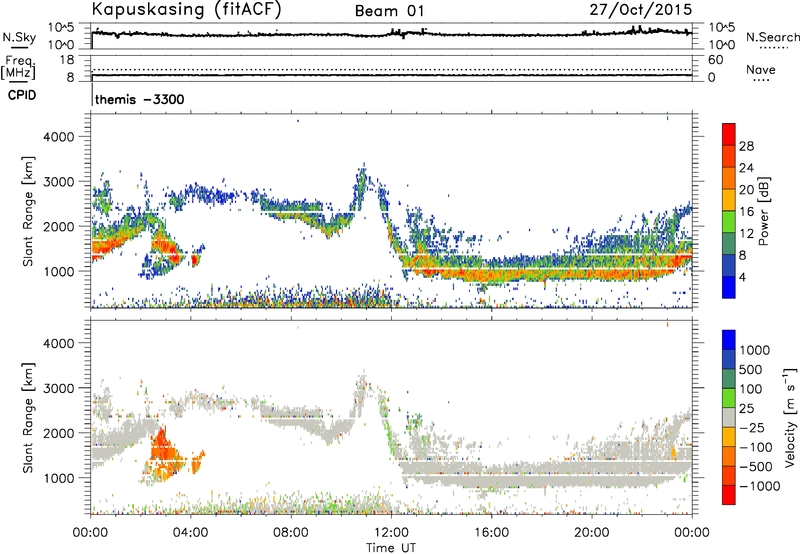Click the 'themis -3300' text
This screenshot has width=800, height=554.
139,99
